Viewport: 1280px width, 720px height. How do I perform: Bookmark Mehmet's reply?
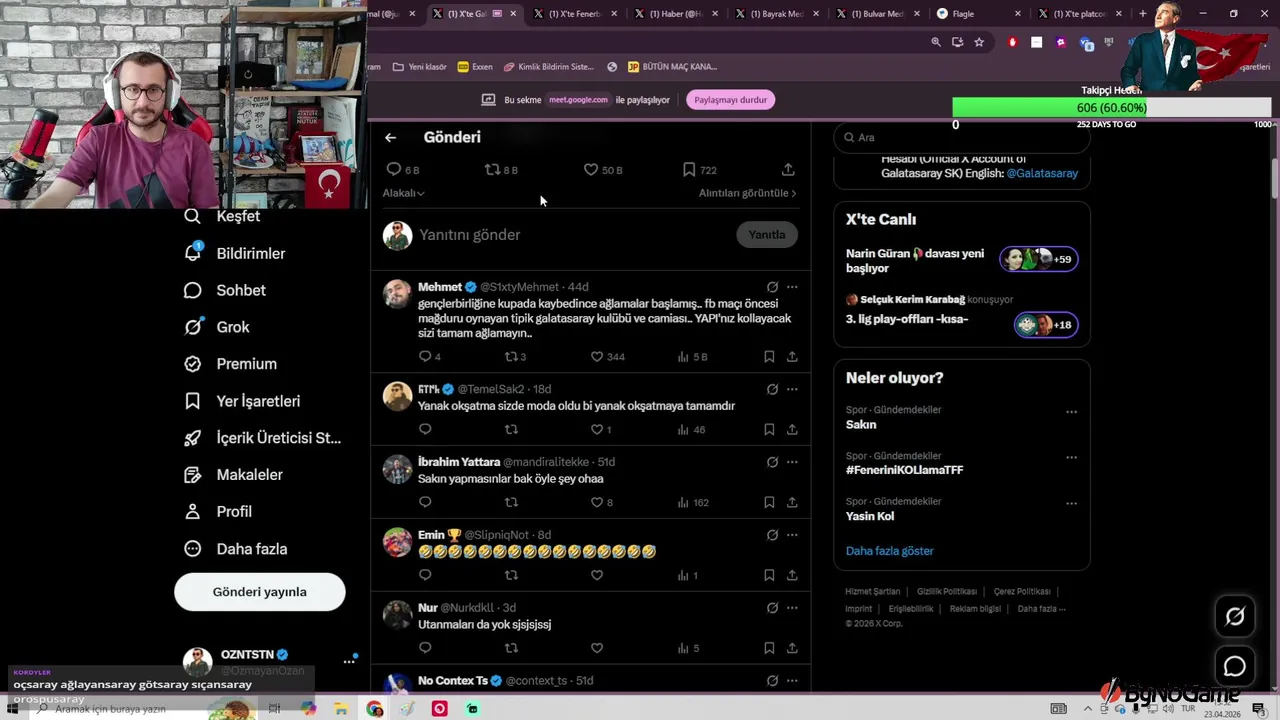(769, 357)
